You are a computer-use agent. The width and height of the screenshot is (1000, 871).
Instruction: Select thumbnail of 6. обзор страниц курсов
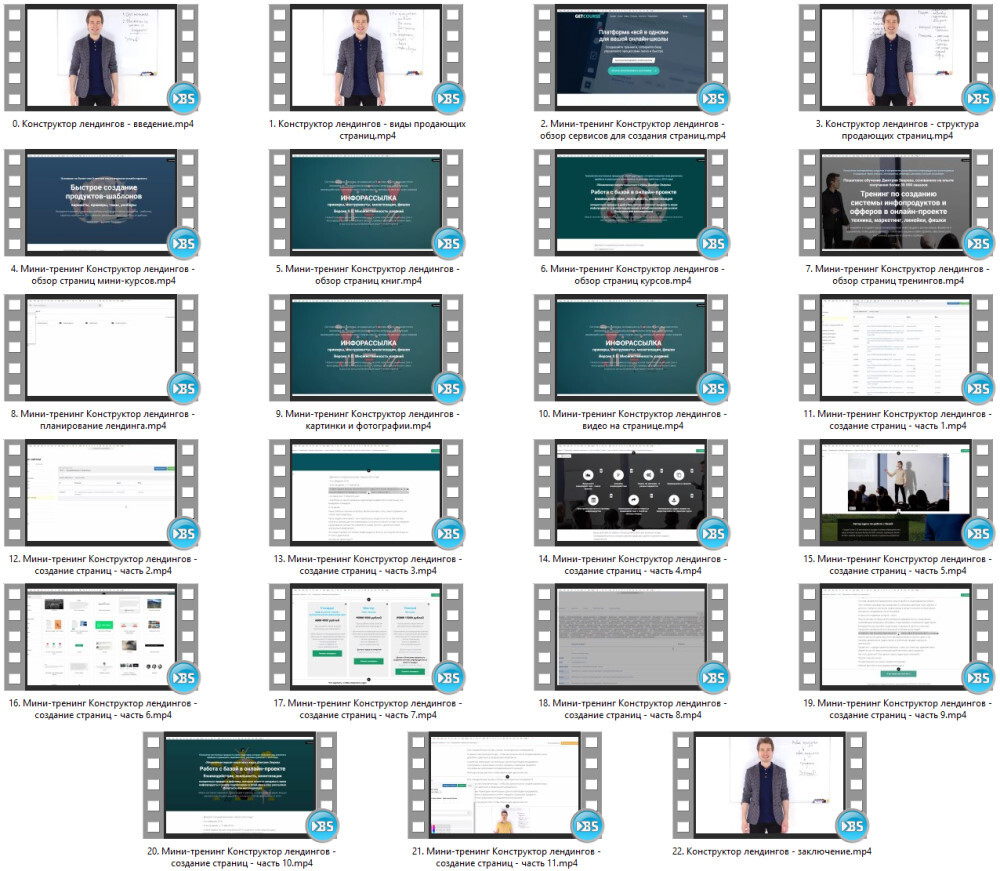tap(631, 203)
